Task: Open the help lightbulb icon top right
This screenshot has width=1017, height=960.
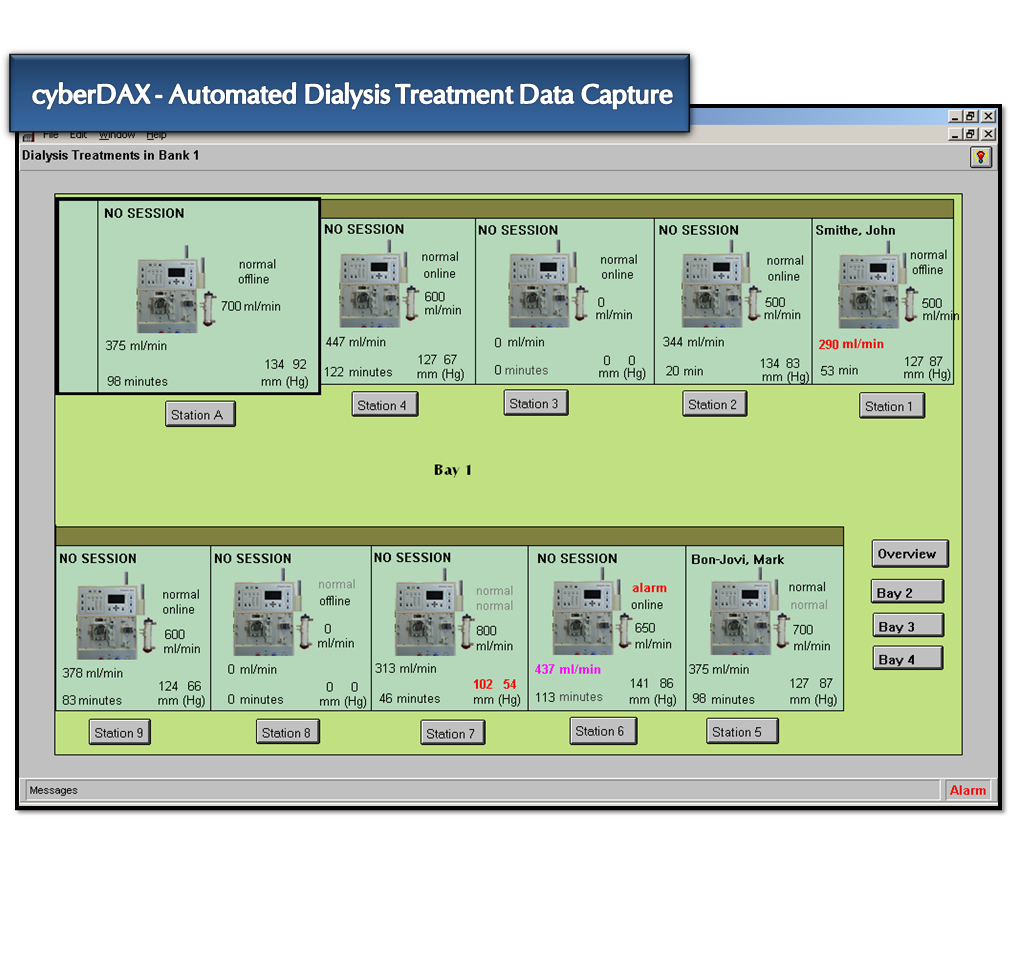Action: 980,157
